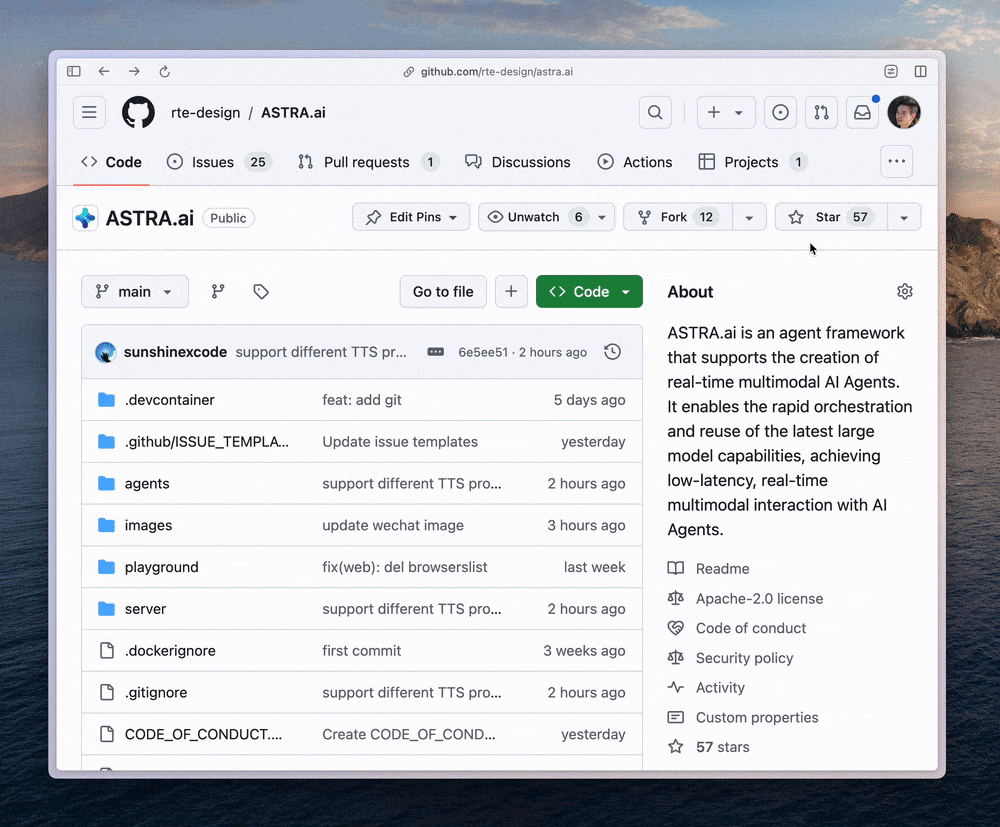Image resolution: width=1000 pixels, height=827 pixels.
Task: Open the images folder
Action: pos(149,525)
